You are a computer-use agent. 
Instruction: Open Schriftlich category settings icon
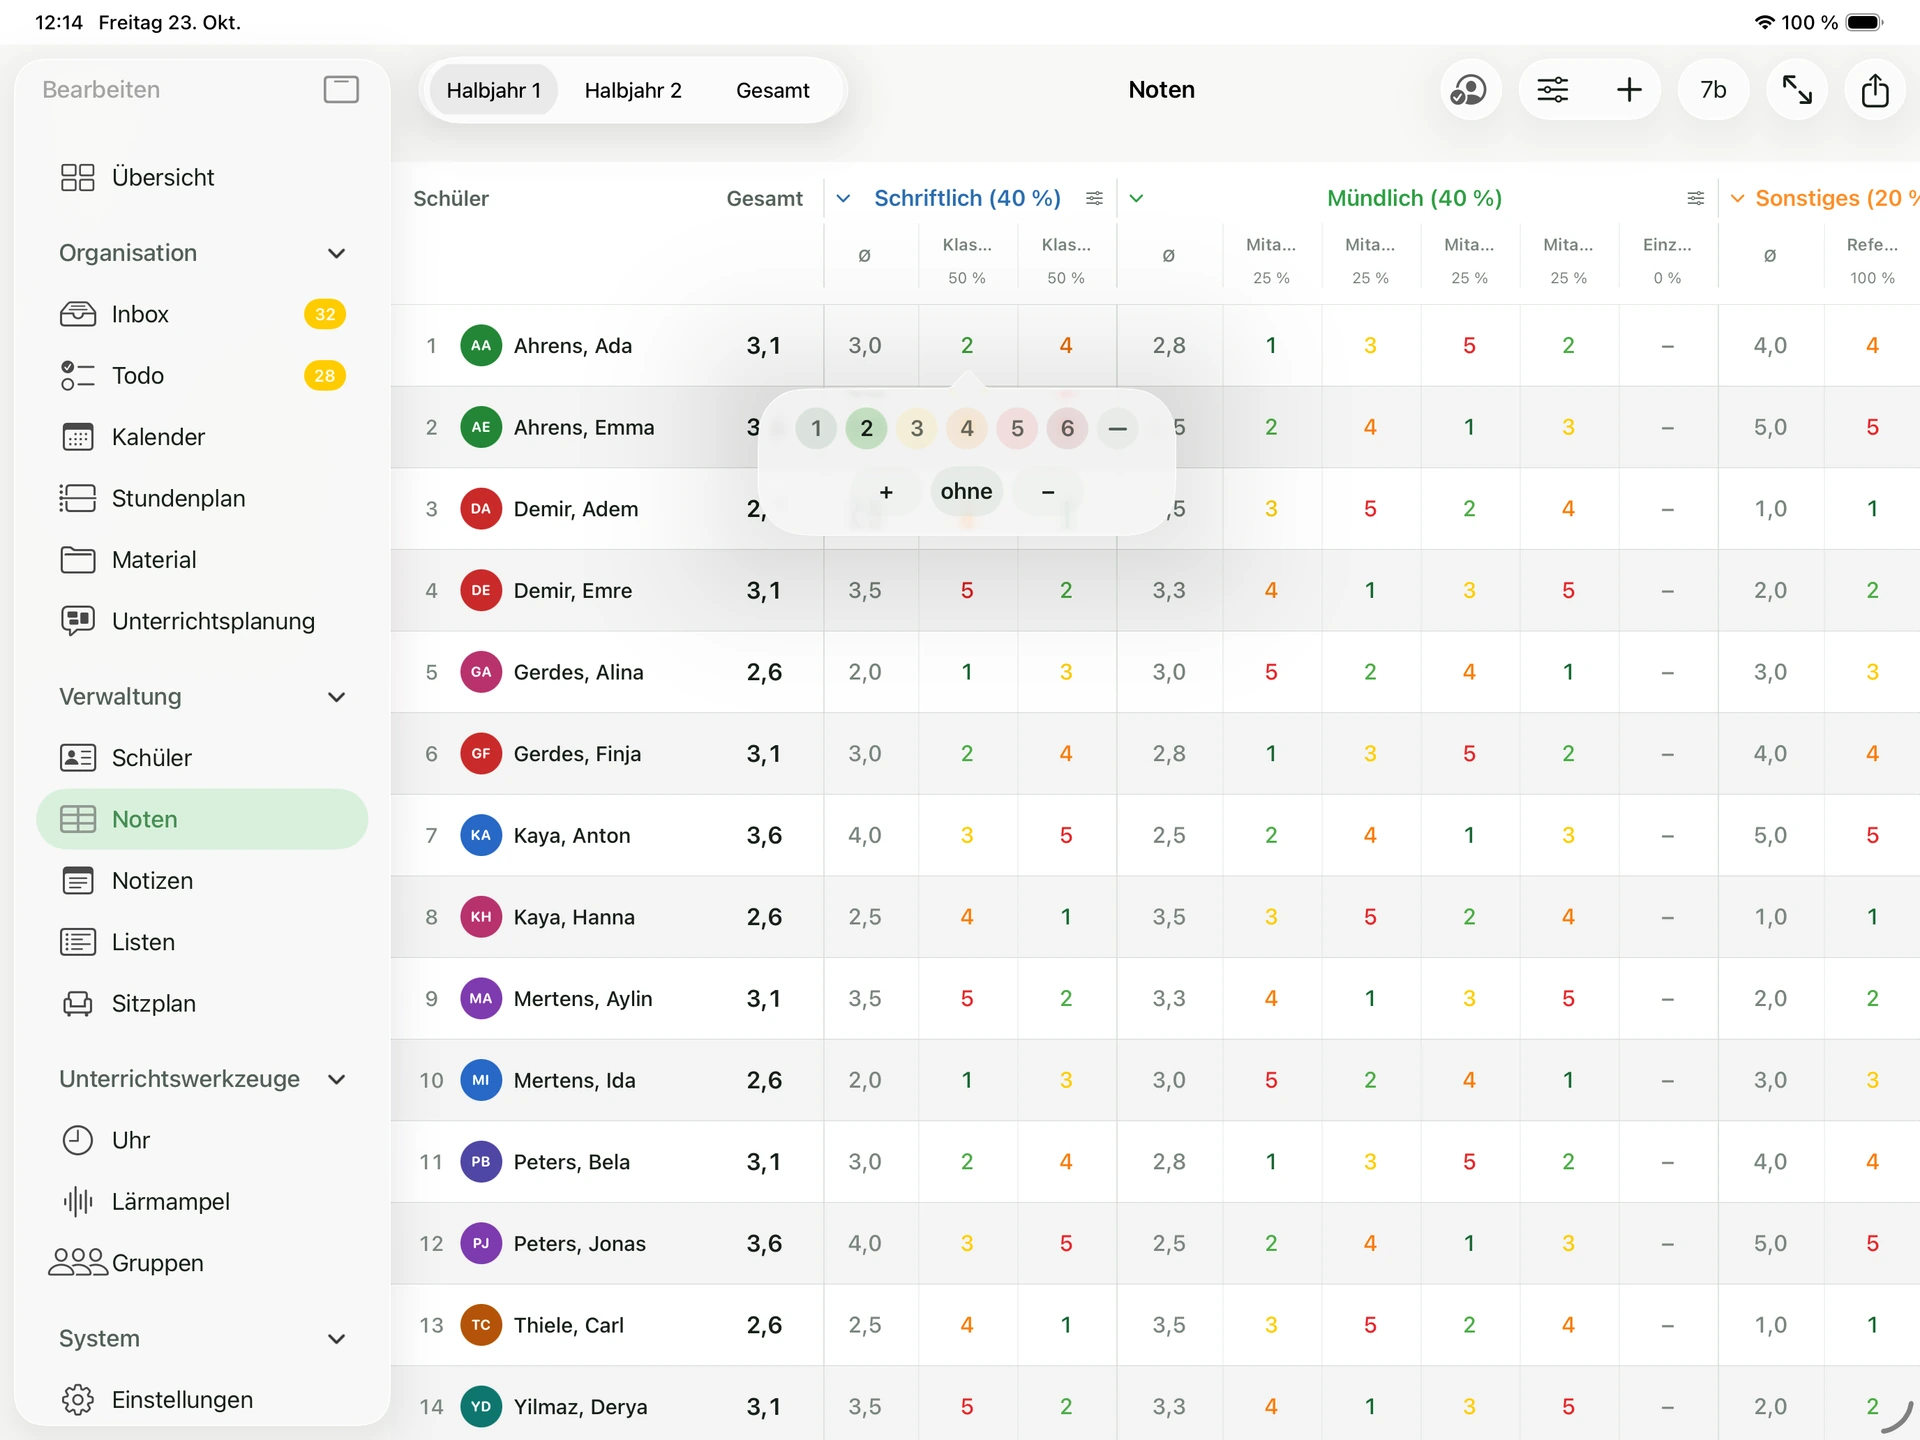(1095, 198)
